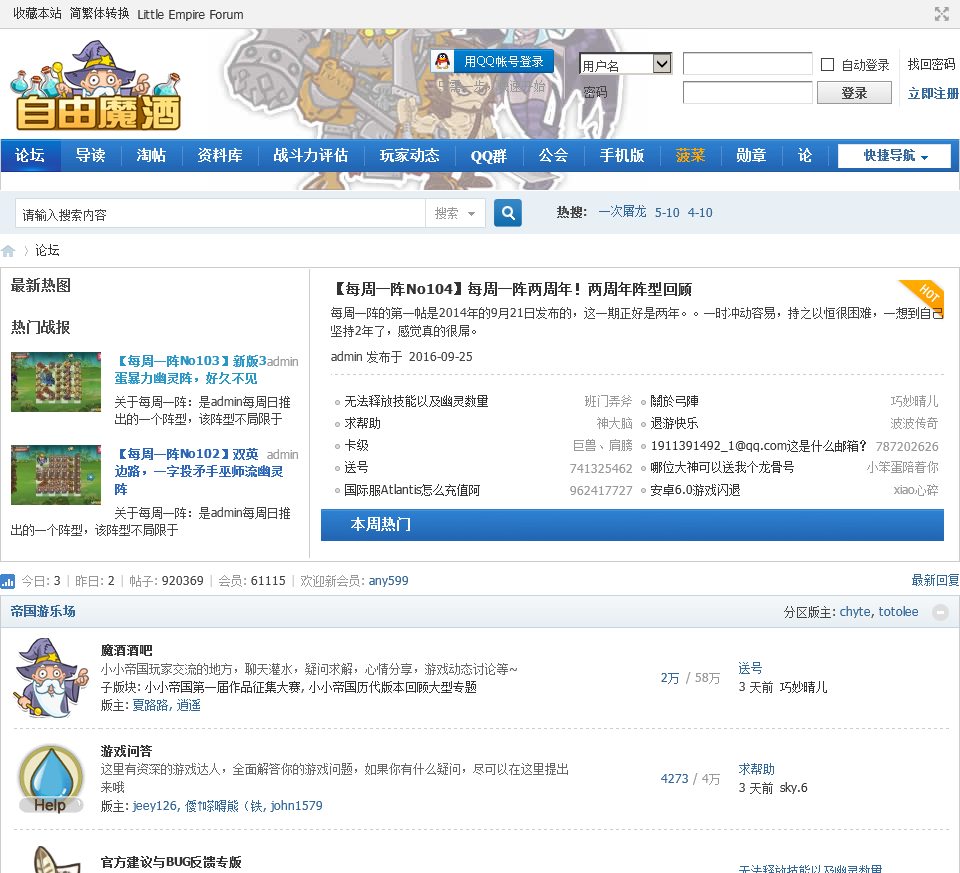This screenshot has width=960, height=873.
Task: Open the 搜索 type dropdown
Action: tap(455, 213)
